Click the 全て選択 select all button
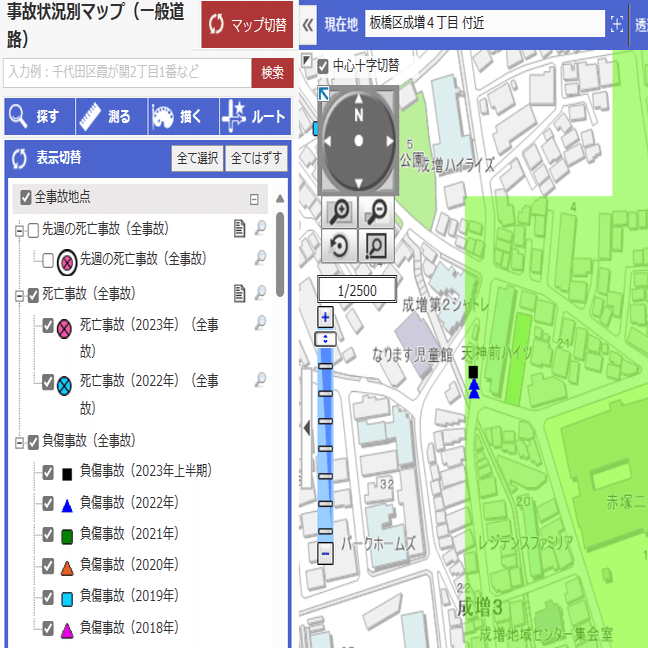Viewport: 648px width, 648px height. tap(197, 158)
